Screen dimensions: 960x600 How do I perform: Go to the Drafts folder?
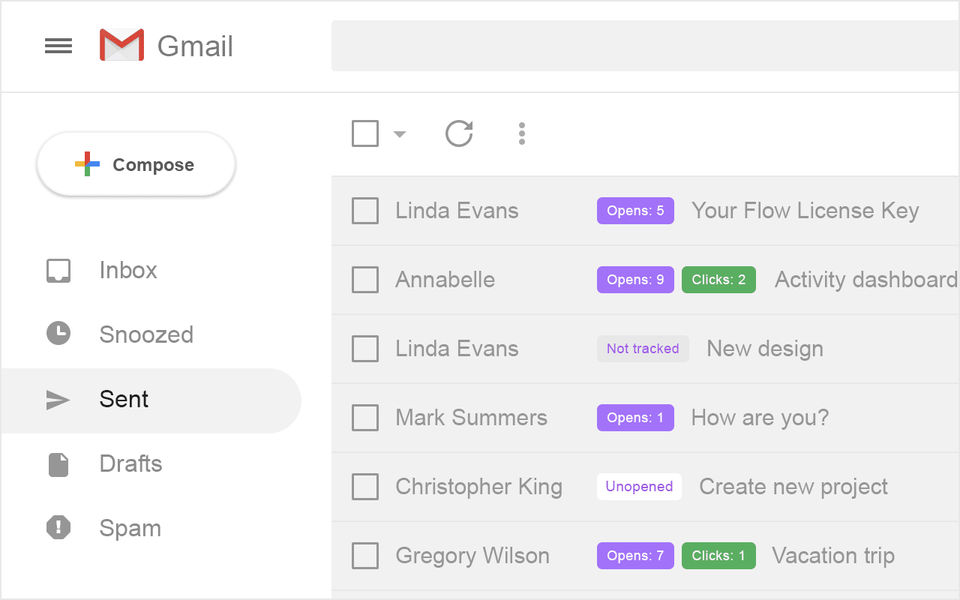point(130,464)
